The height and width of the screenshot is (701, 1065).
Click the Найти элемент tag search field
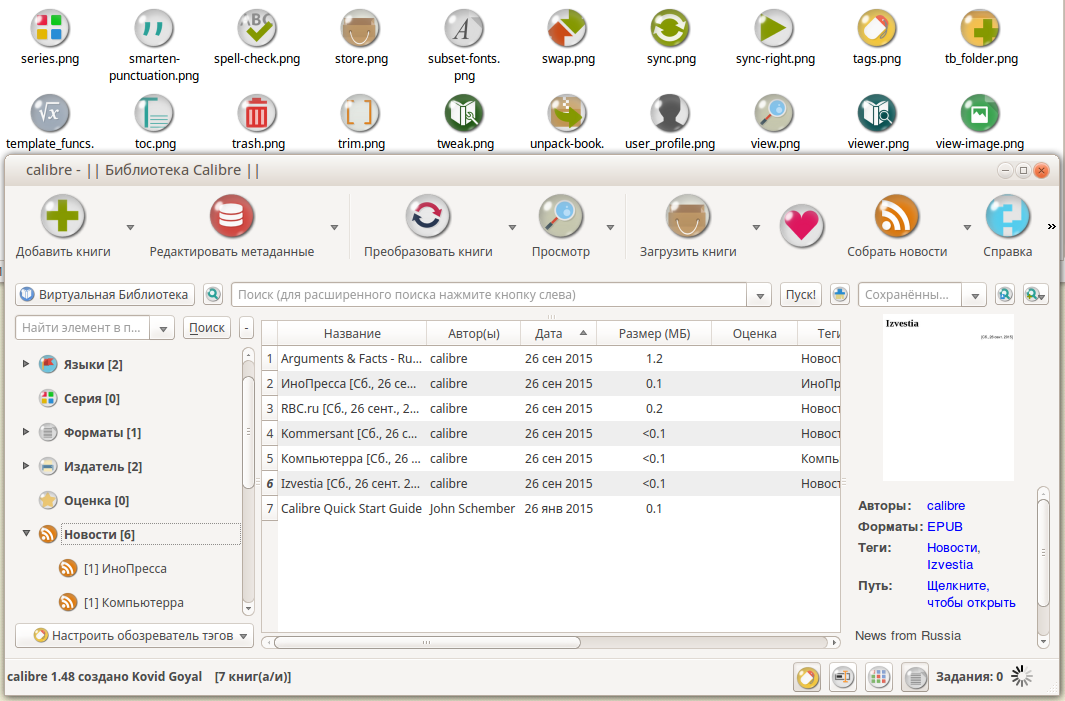coord(82,327)
